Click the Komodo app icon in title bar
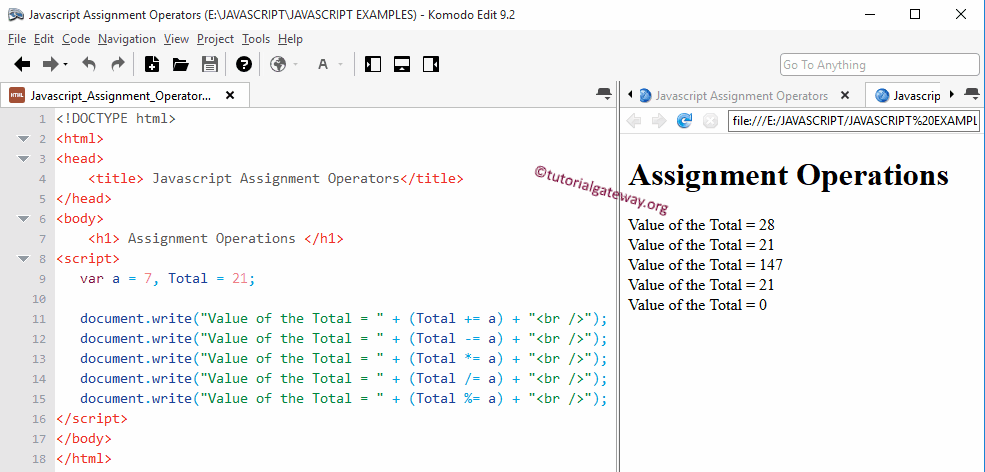 tap(16, 14)
